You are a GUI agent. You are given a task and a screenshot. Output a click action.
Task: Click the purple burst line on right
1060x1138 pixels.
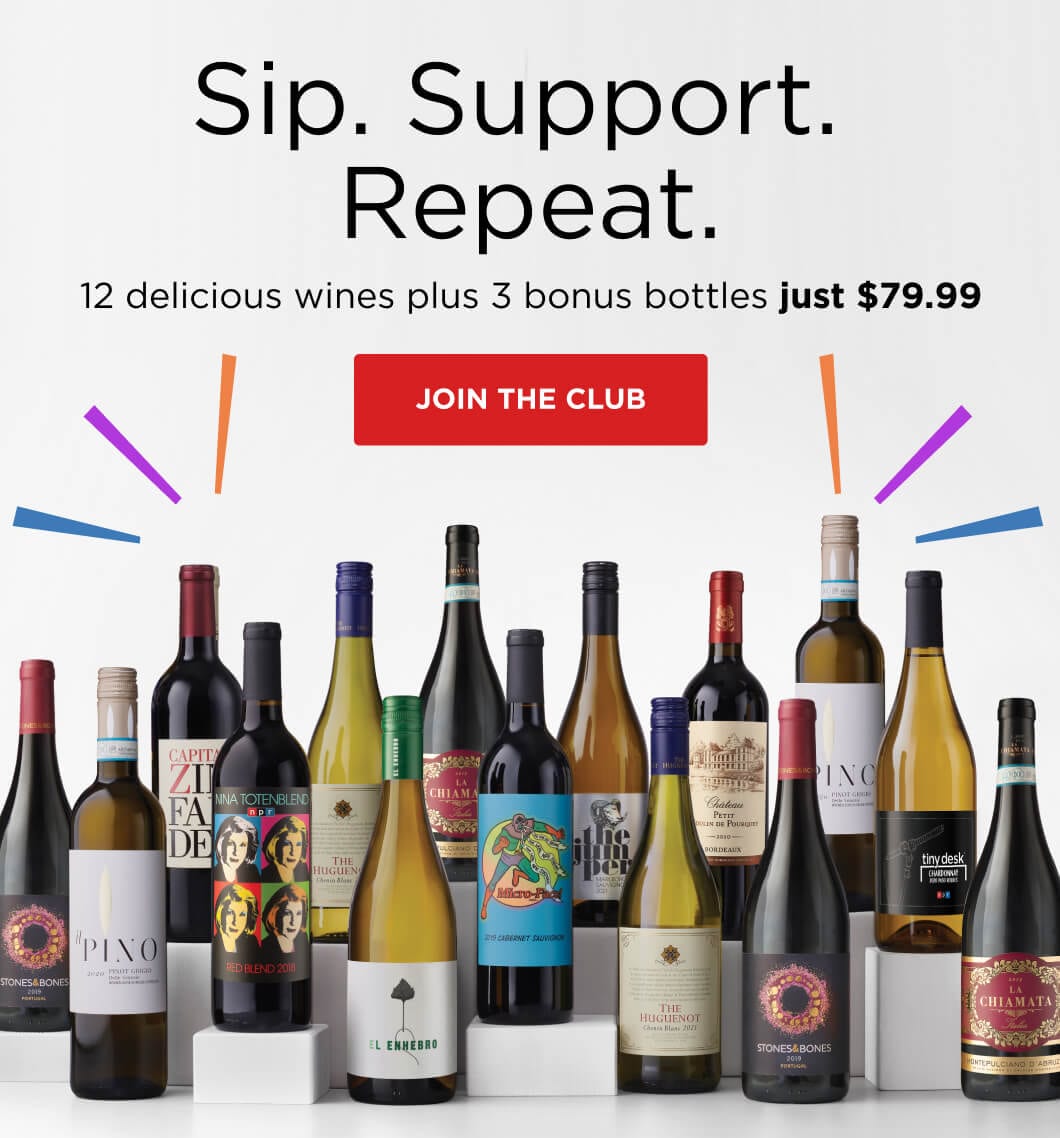point(923,454)
